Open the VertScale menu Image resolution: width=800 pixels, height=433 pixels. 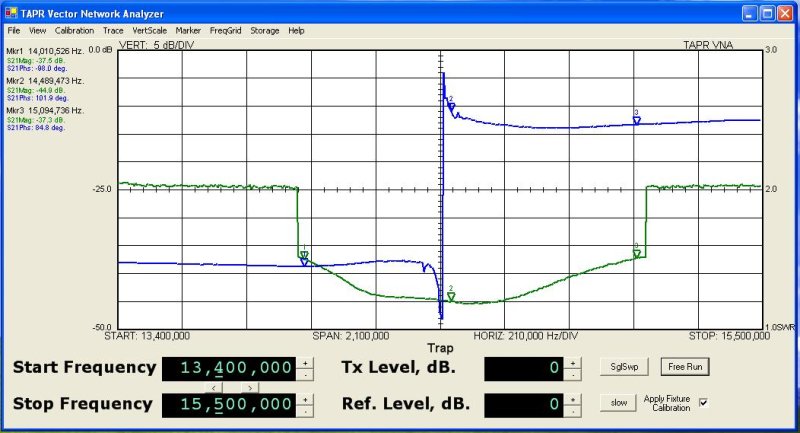149,31
